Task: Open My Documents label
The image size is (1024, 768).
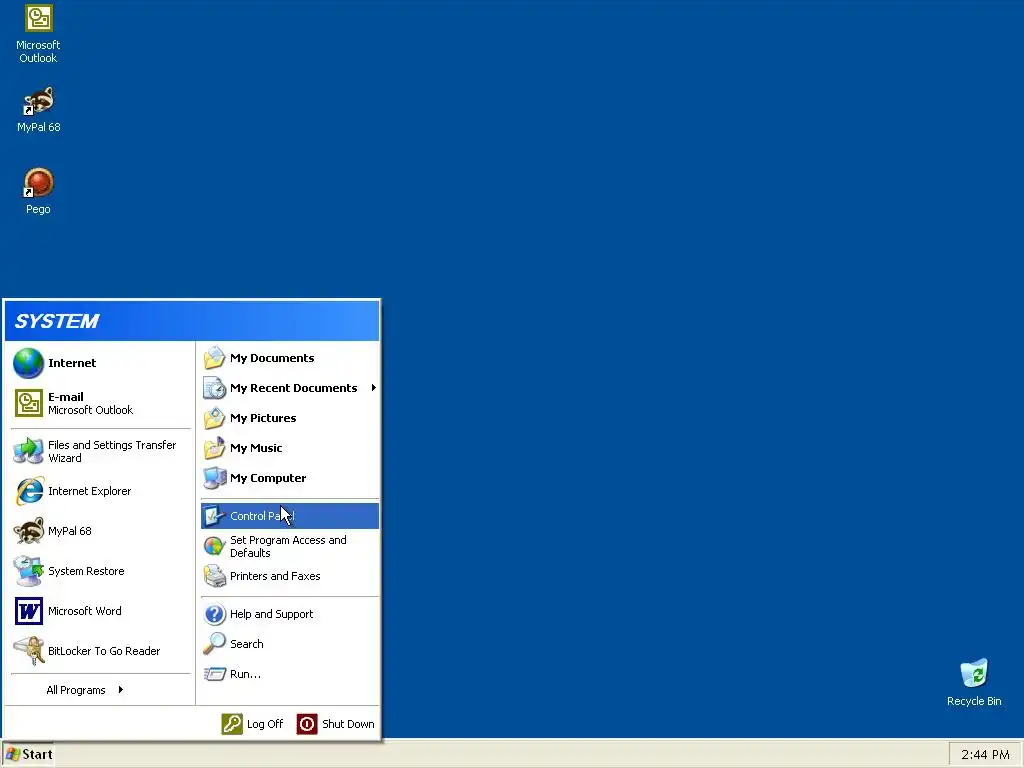Action: [272, 358]
